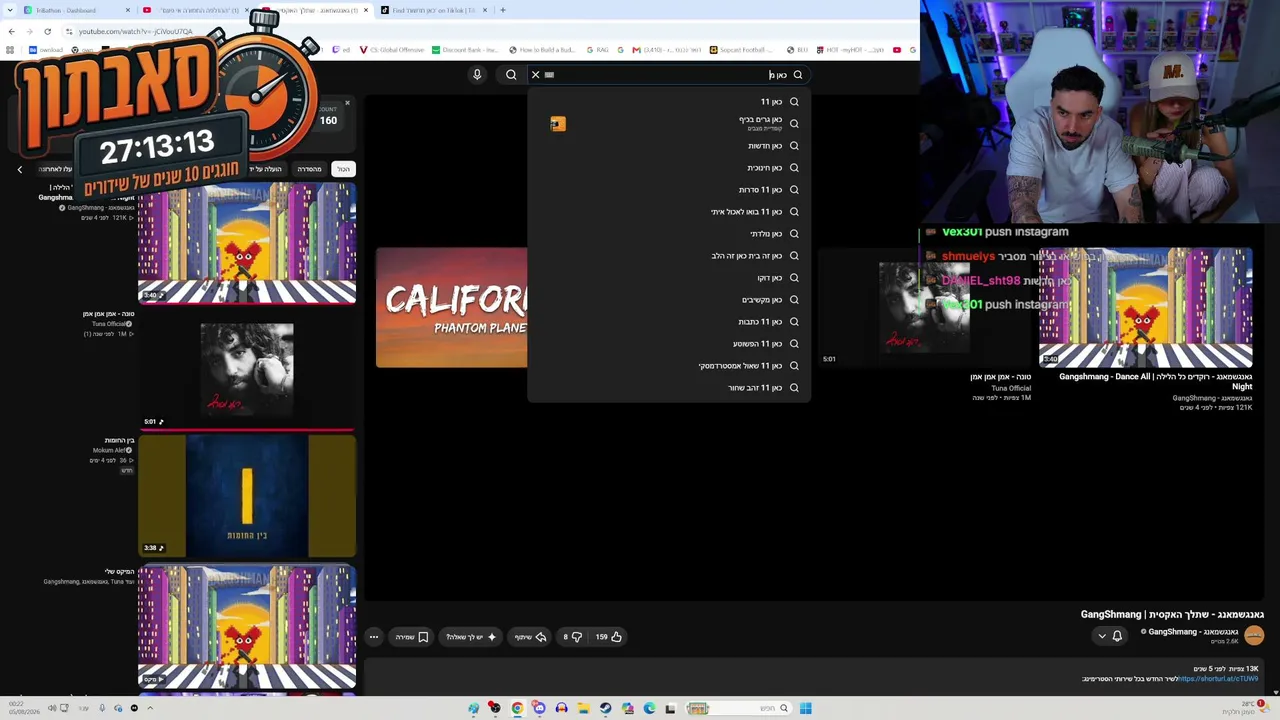Pick the suggestion 'כאן 11 הפשוטע'

(x=669, y=344)
